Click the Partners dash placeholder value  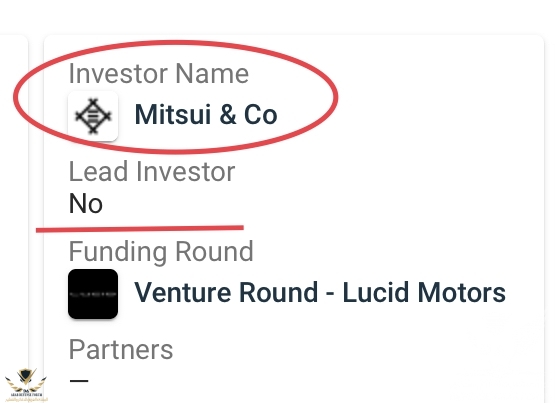(x=79, y=381)
